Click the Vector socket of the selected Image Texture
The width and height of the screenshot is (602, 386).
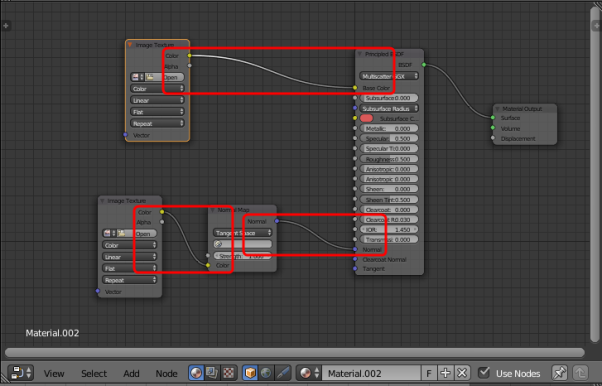[x=125, y=135]
